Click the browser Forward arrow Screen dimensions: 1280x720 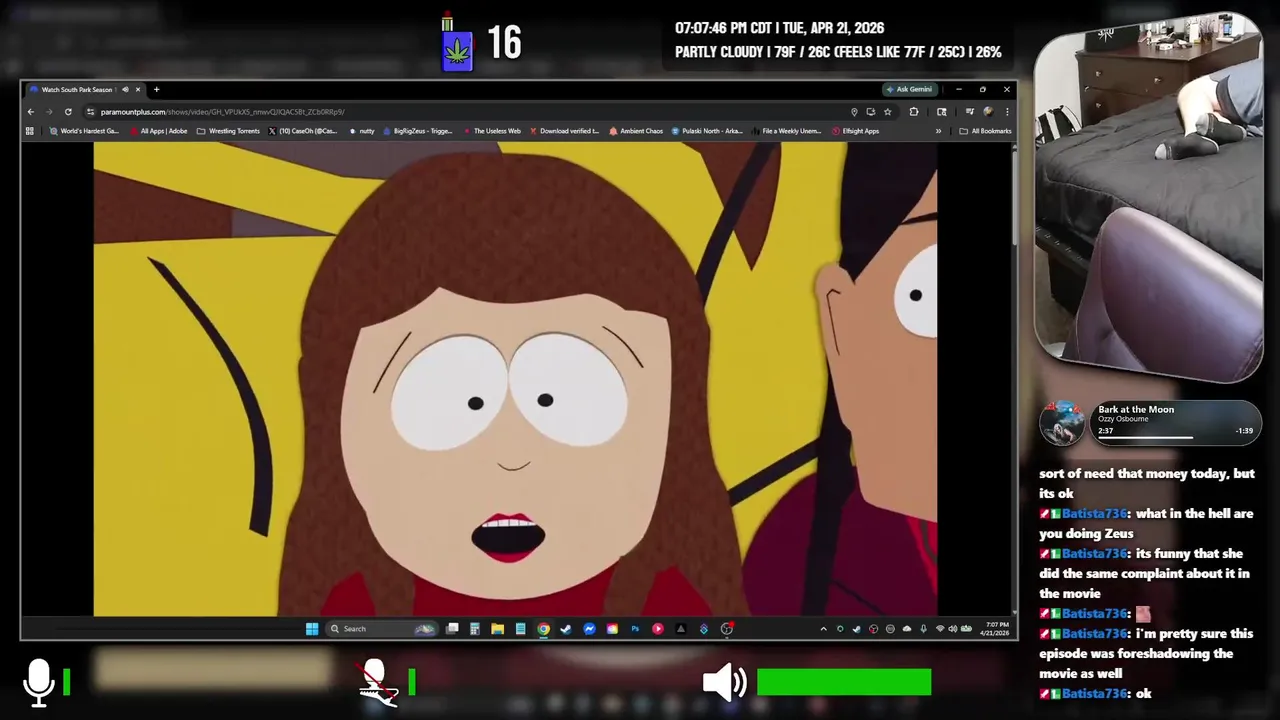tap(49, 112)
